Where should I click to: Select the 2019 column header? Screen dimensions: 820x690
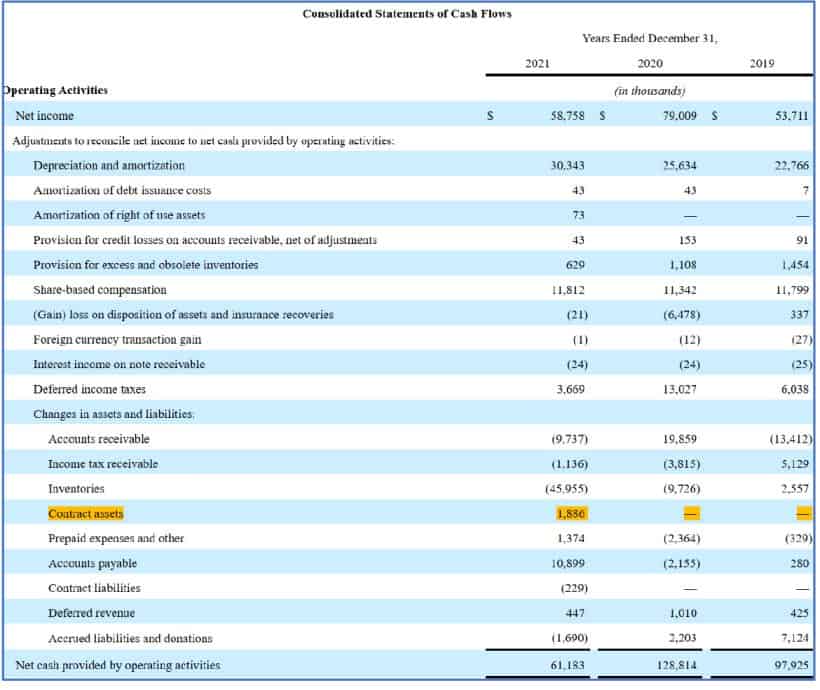pos(762,62)
